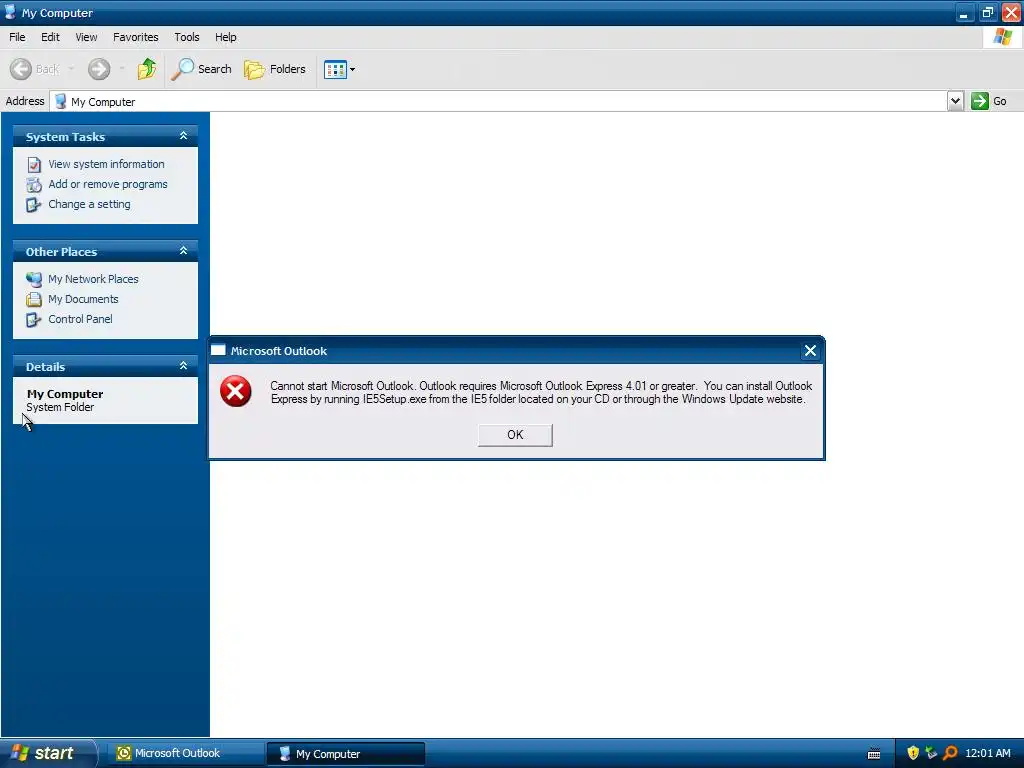Click the My Computer address field

tap(500, 101)
